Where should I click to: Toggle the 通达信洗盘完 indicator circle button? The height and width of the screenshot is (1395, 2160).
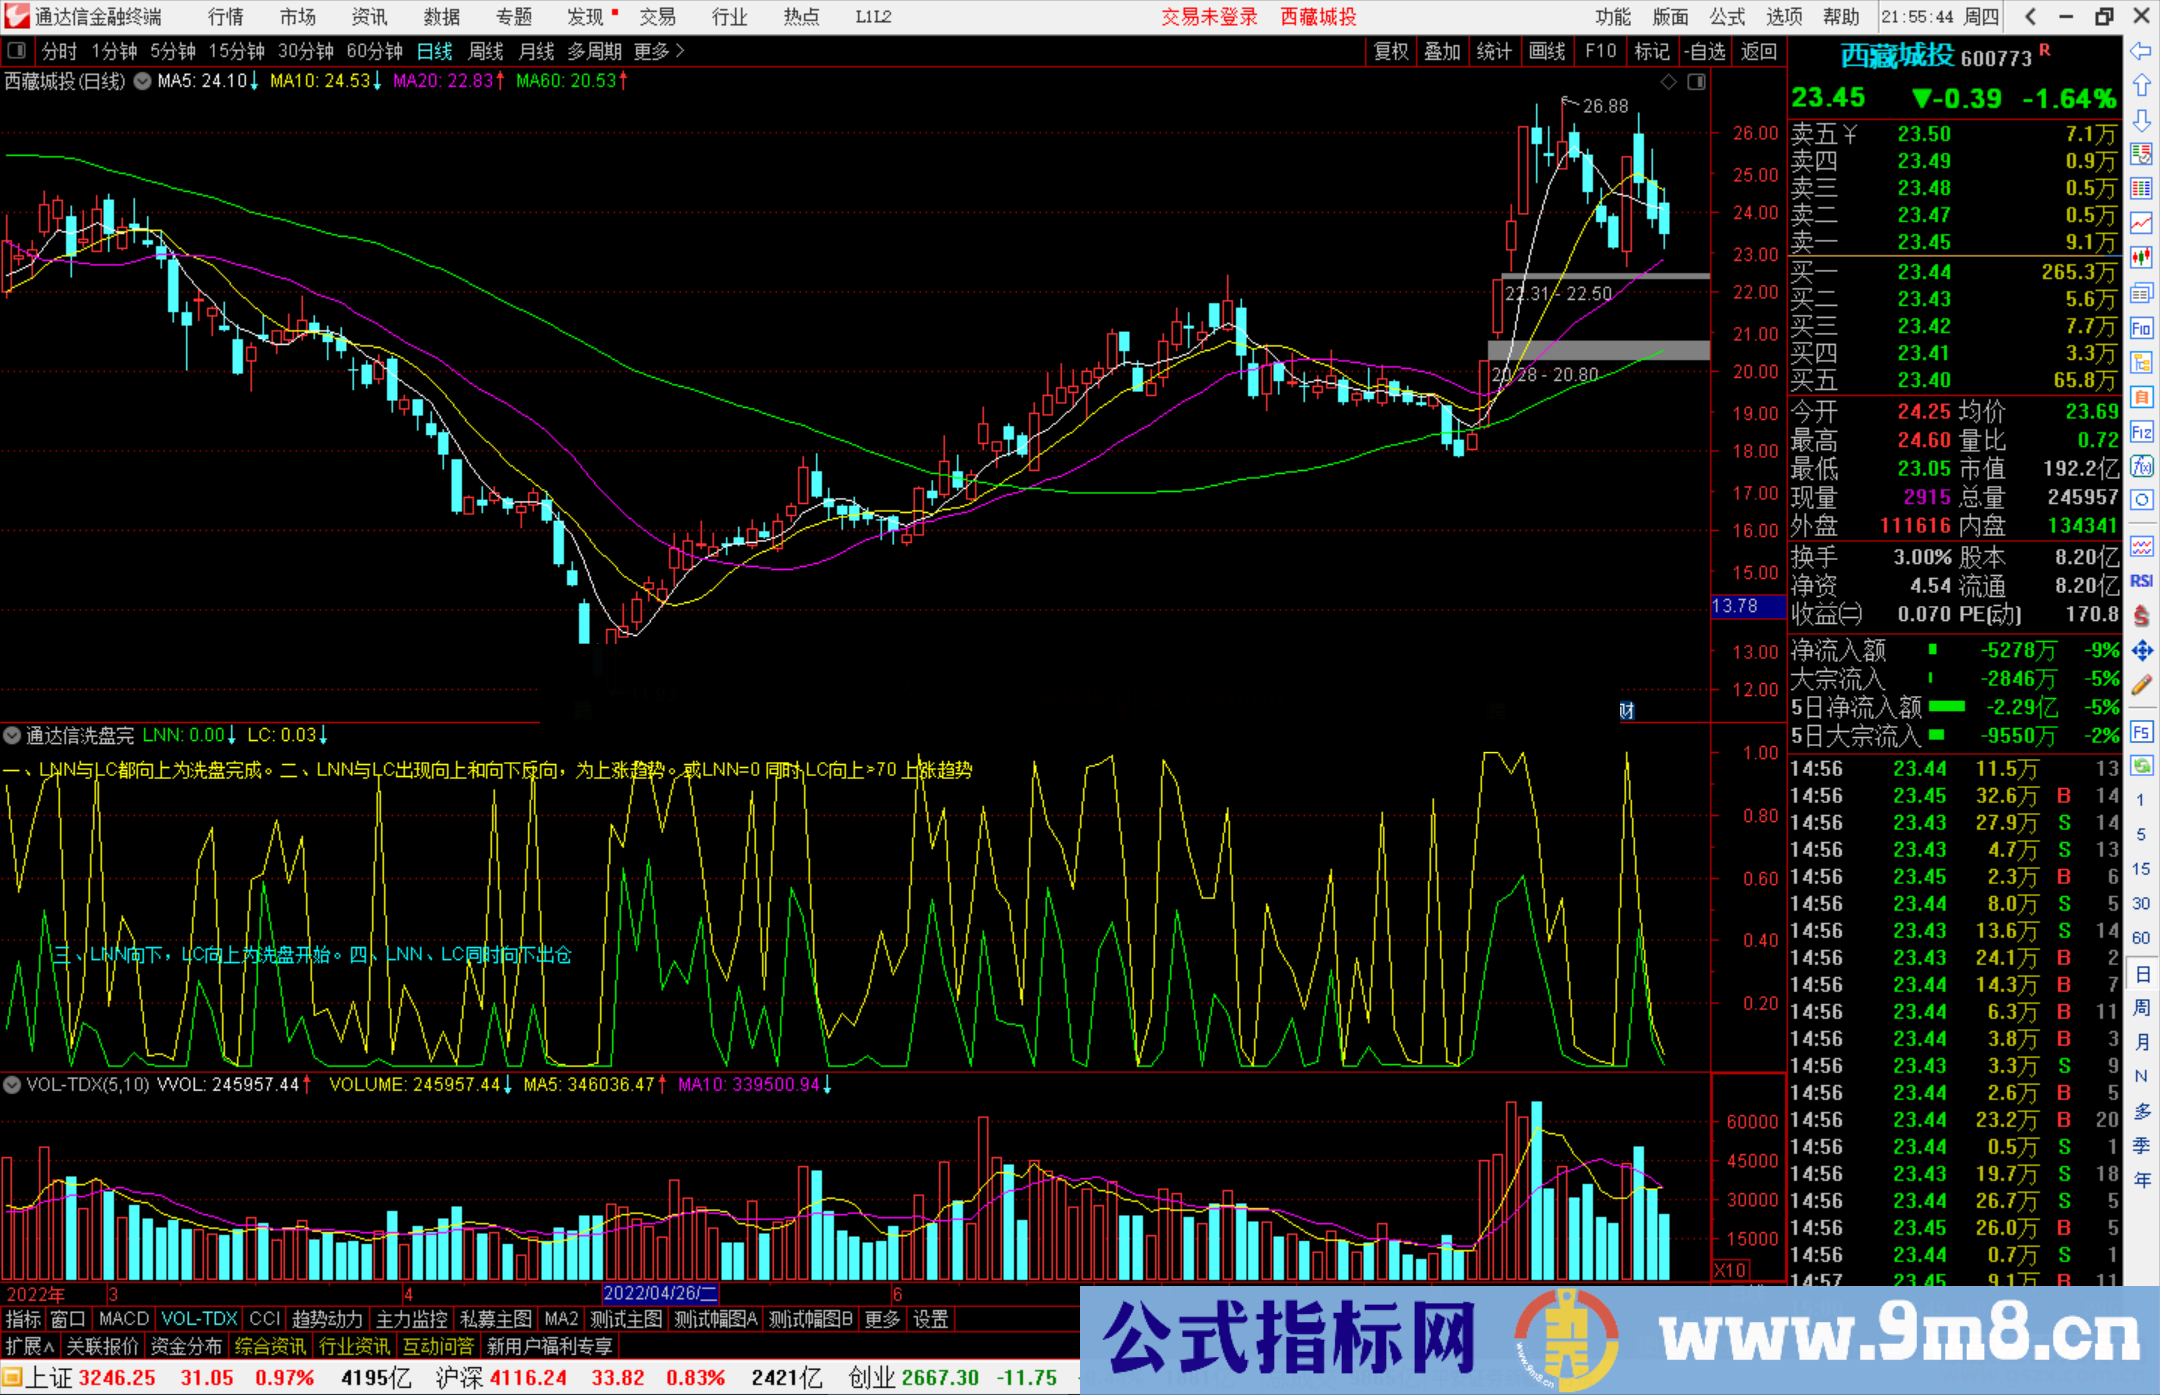[12, 736]
